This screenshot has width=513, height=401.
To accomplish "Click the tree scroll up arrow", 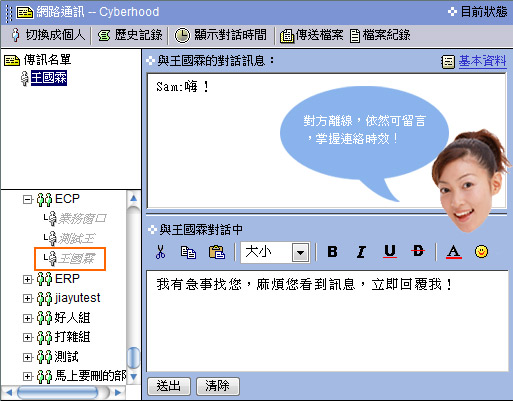I will pyautogui.click(x=134, y=198).
